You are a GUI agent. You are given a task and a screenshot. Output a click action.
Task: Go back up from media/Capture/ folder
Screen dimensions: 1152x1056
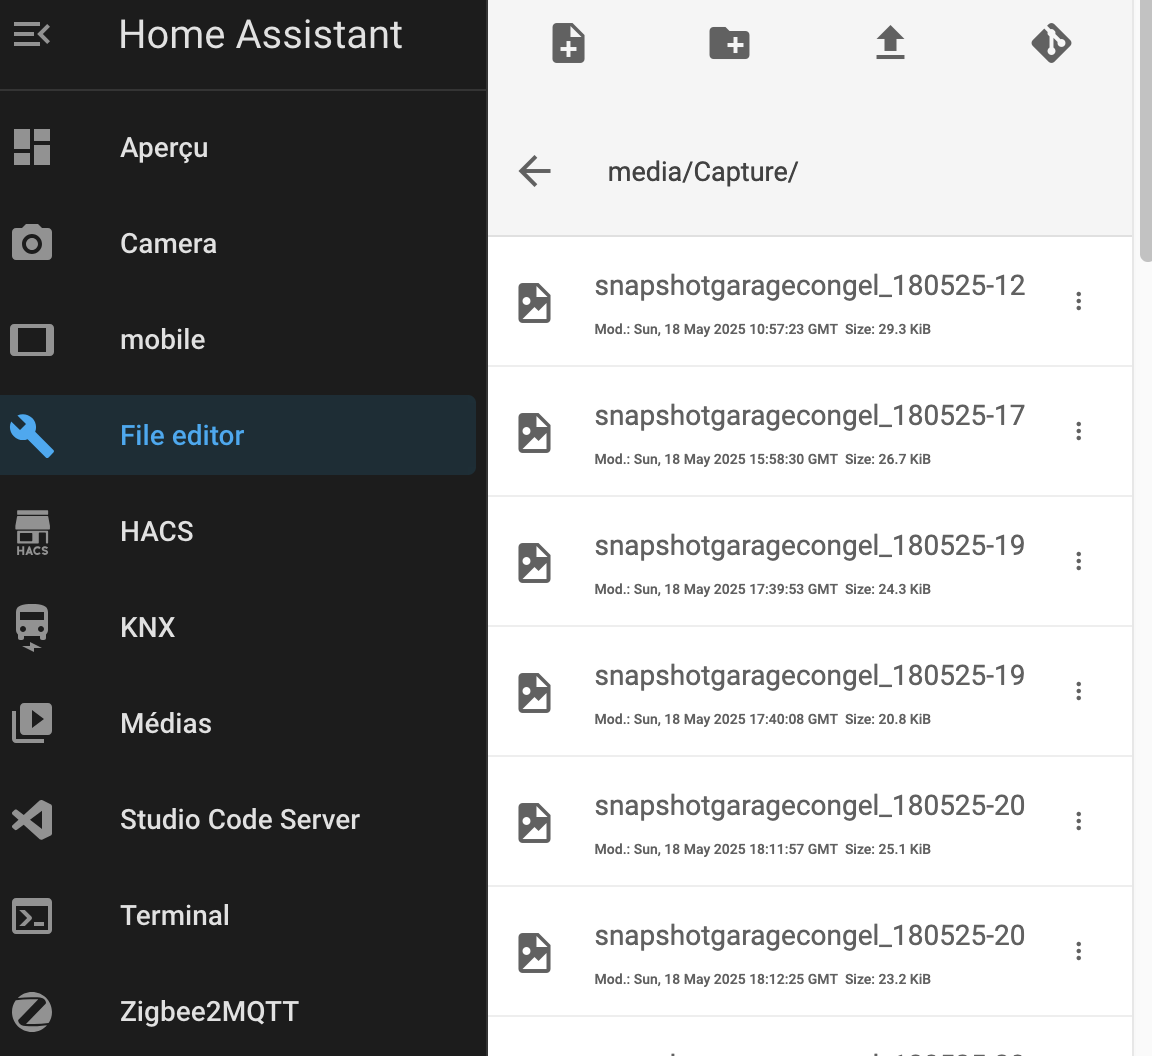click(x=534, y=171)
